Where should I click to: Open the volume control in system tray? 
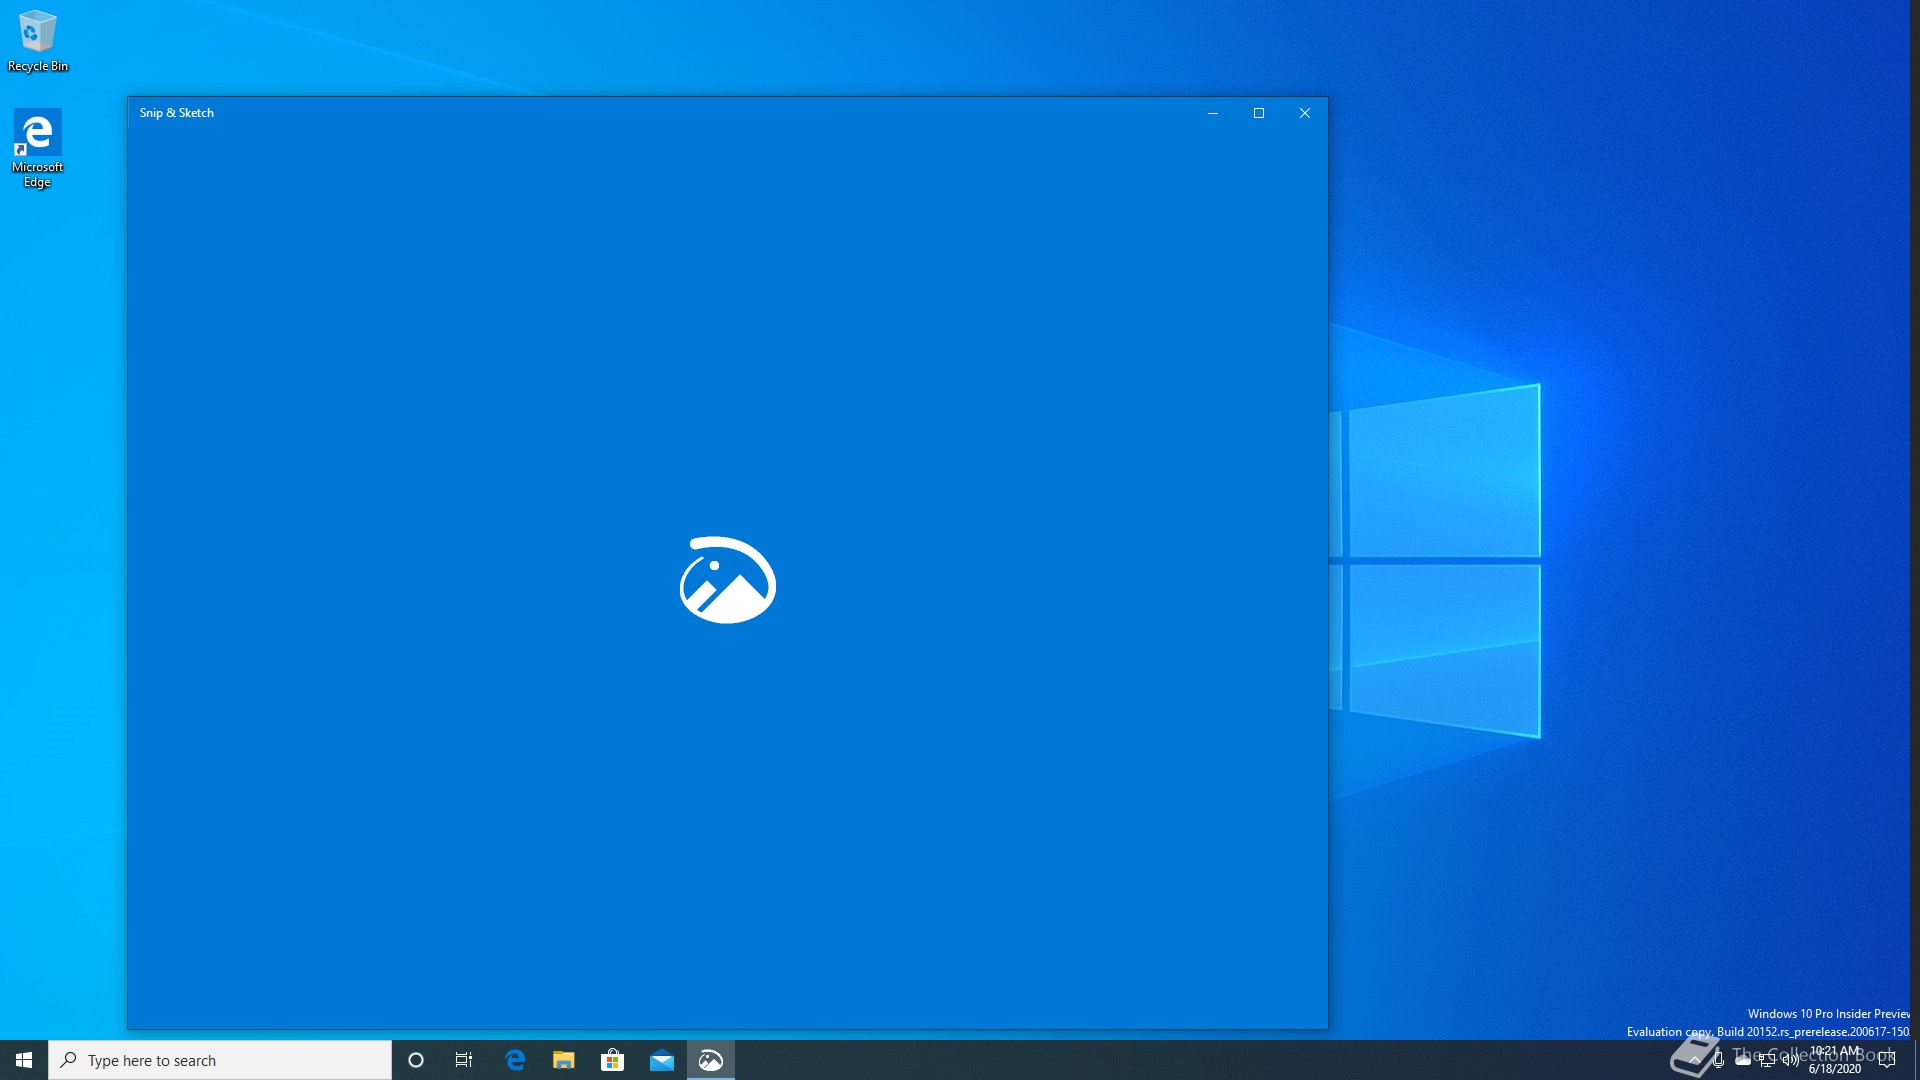1790,1060
